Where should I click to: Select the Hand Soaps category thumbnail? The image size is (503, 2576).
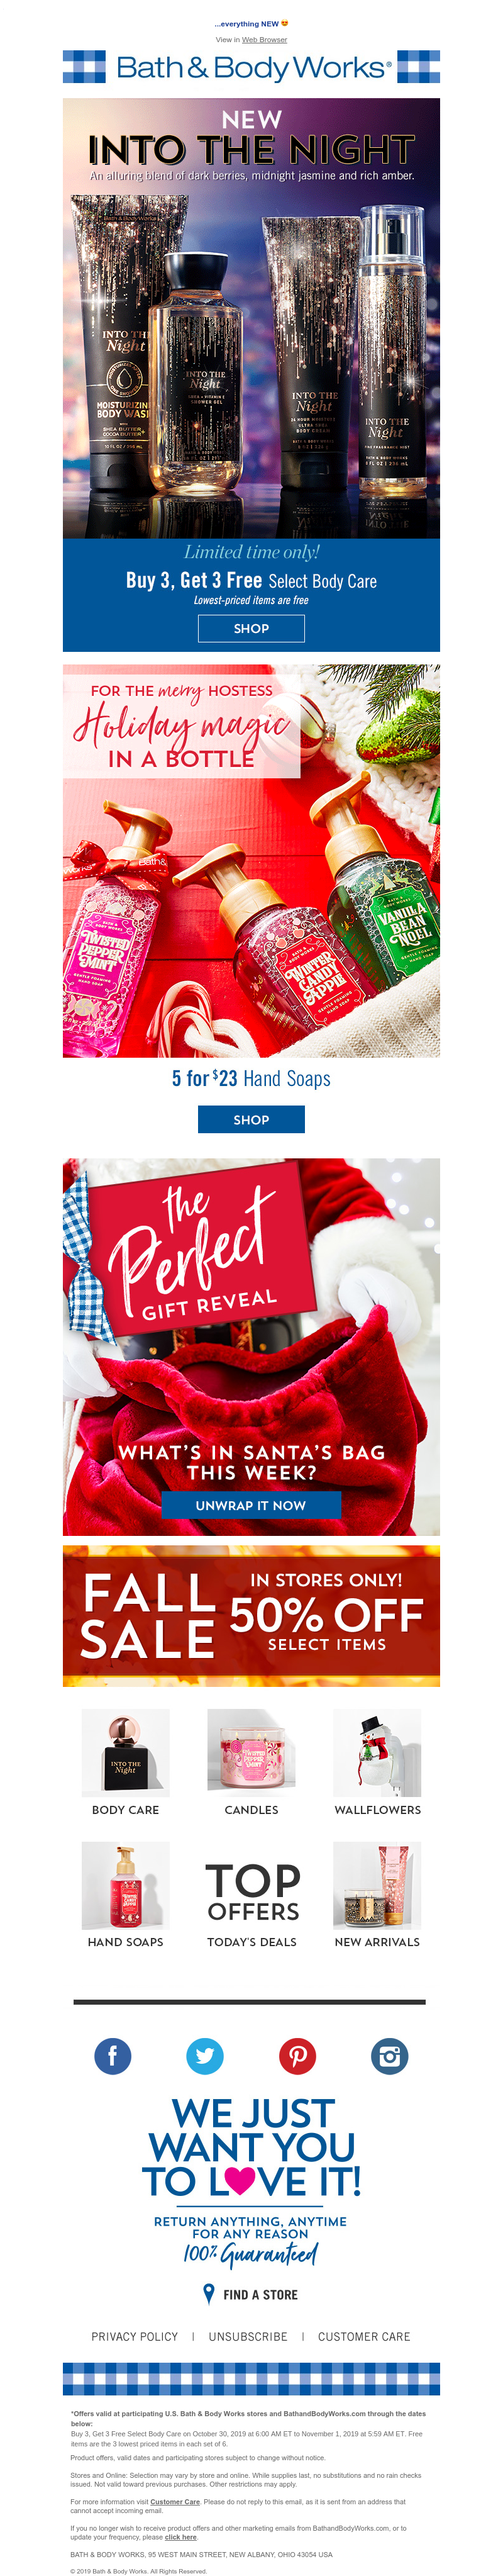[x=125, y=1885]
